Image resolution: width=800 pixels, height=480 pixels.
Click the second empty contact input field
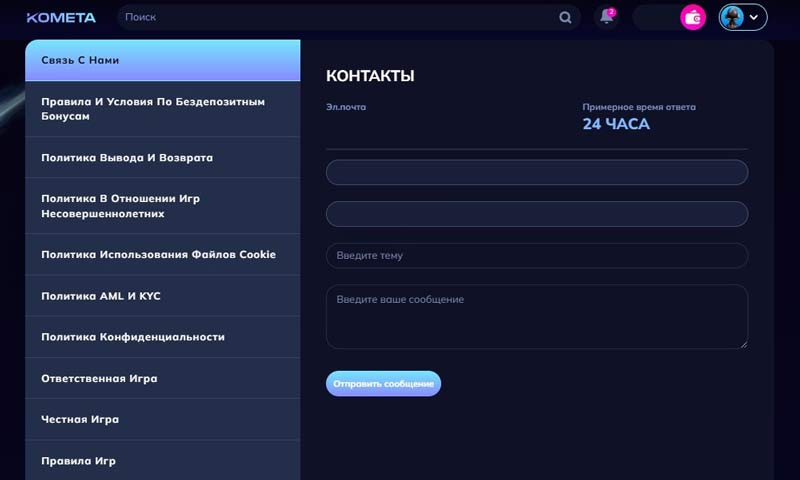coord(537,214)
